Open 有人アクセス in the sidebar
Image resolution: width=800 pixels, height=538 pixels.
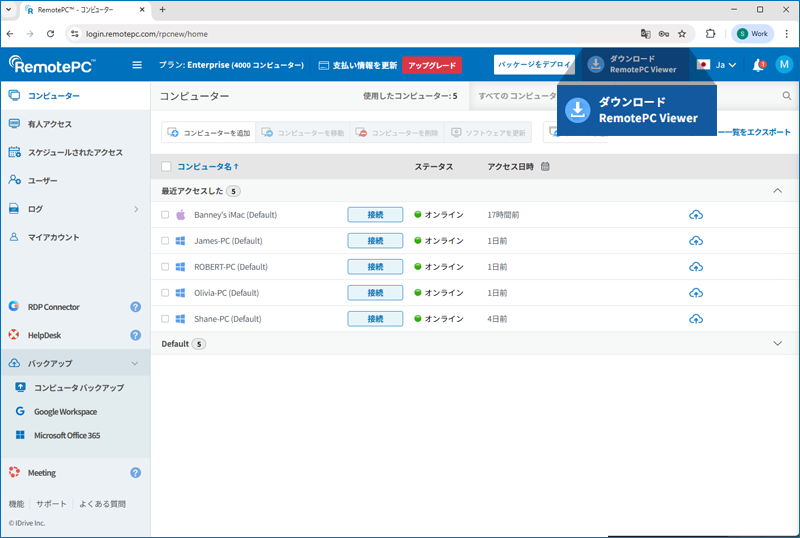point(76,124)
